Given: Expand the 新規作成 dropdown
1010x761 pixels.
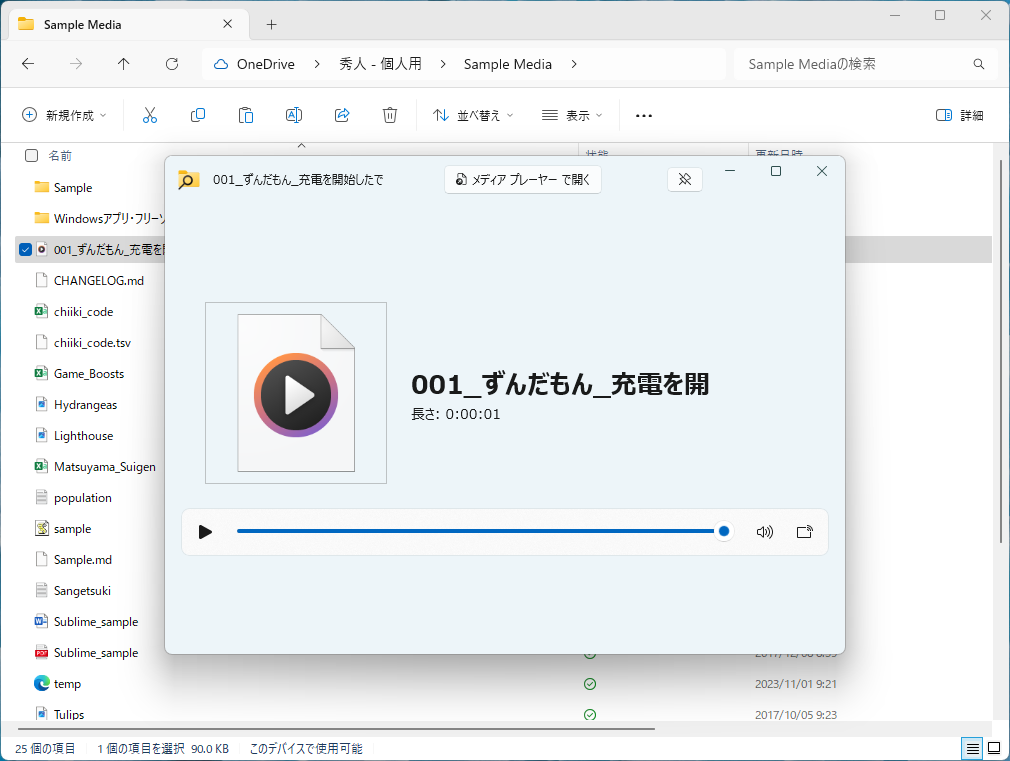Looking at the screenshot, I should (x=64, y=115).
